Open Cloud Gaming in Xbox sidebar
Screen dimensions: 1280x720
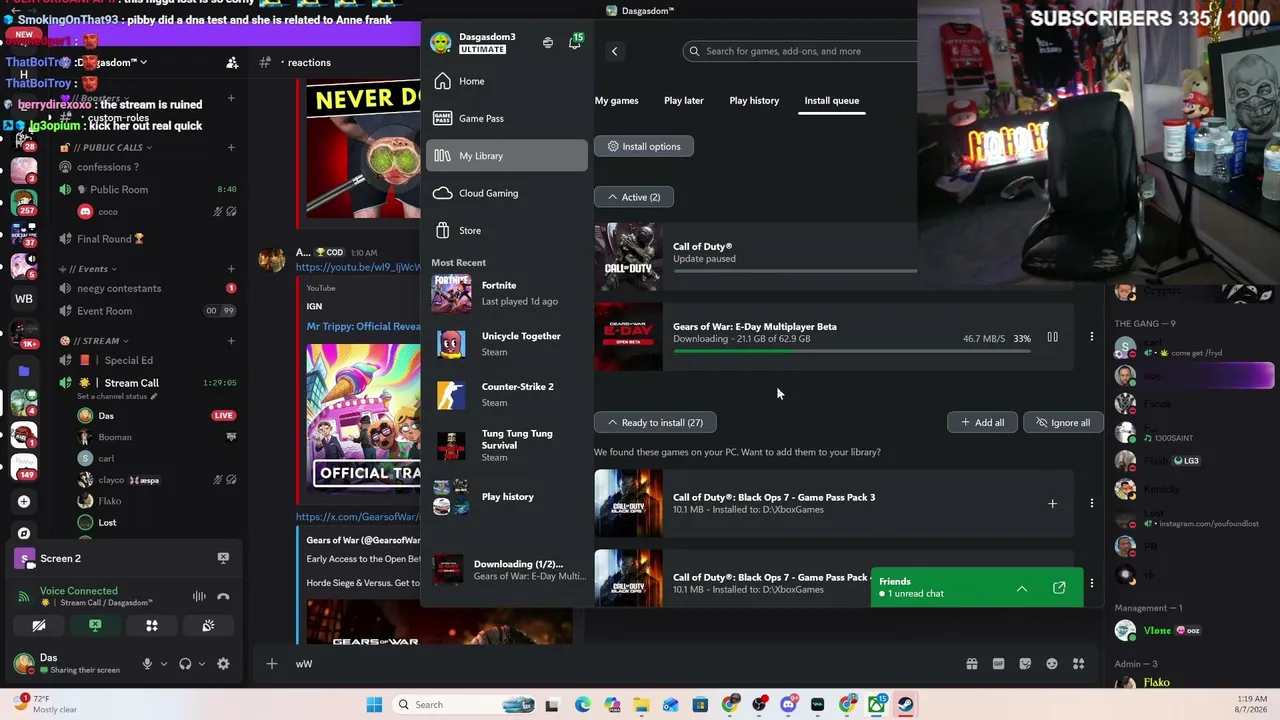click(x=507, y=193)
